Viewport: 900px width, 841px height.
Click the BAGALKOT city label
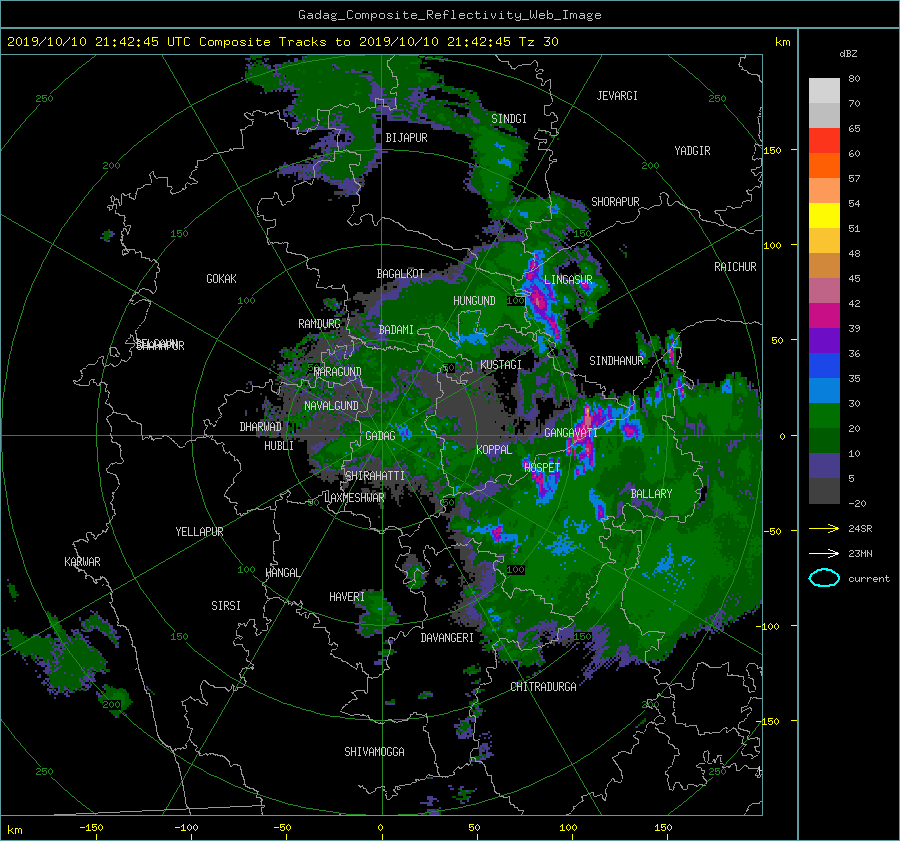pyautogui.click(x=400, y=274)
